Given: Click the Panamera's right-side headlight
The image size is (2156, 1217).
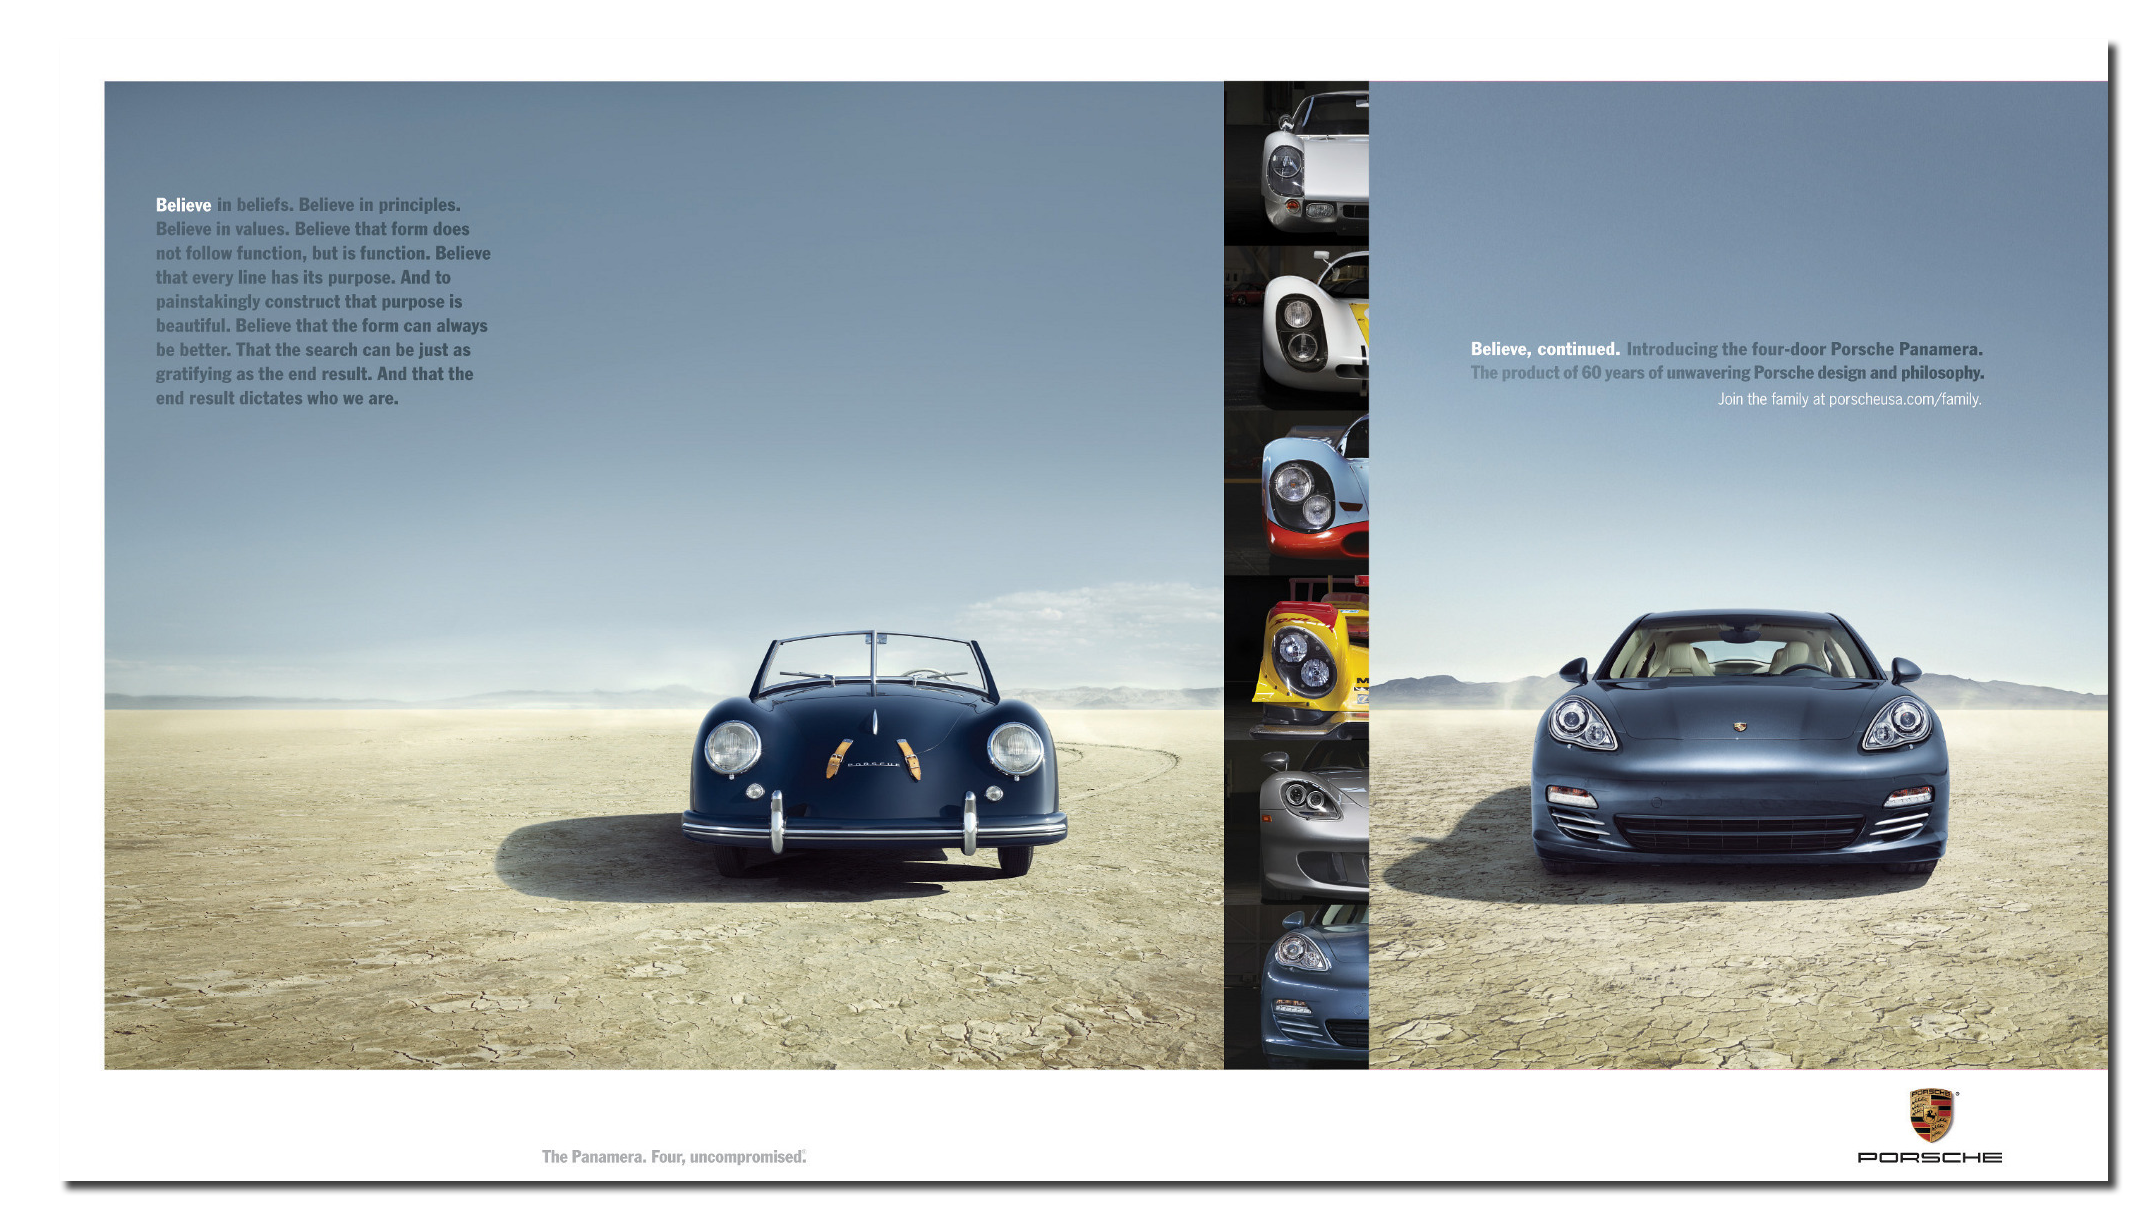Looking at the screenshot, I should (1898, 724).
